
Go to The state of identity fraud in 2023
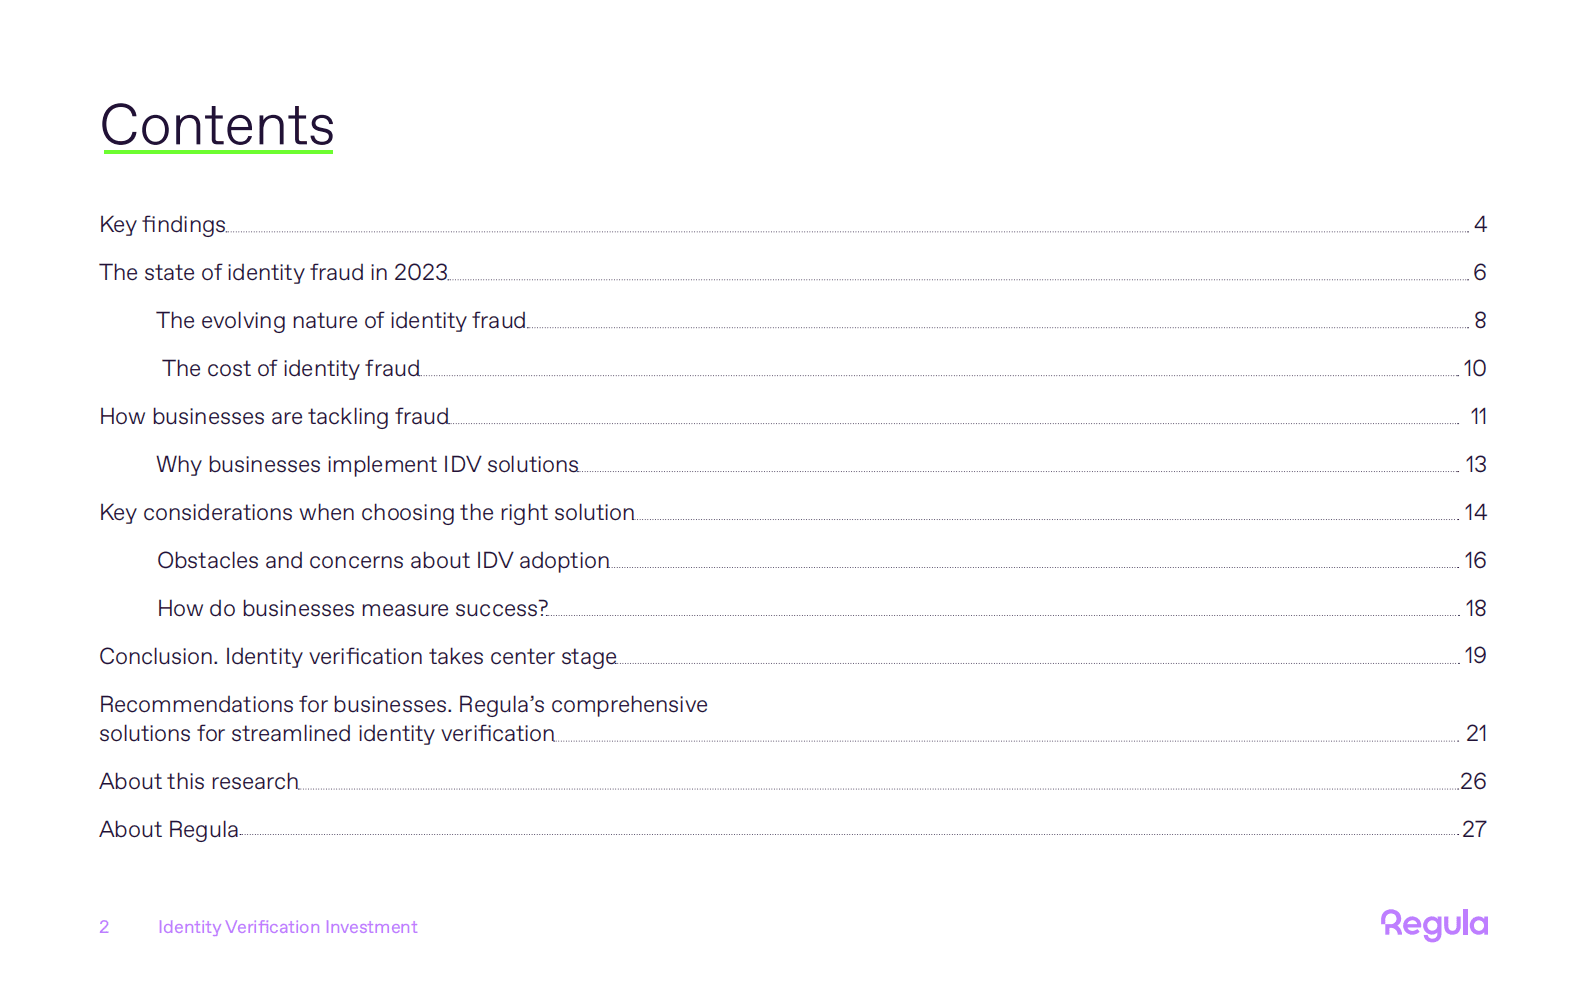coord(273,273)
